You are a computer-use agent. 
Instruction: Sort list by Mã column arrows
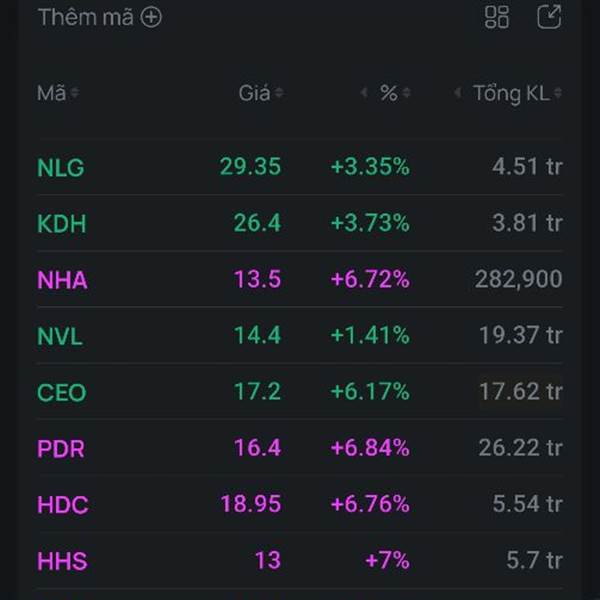pyautogui.click(x=74, y=93)
